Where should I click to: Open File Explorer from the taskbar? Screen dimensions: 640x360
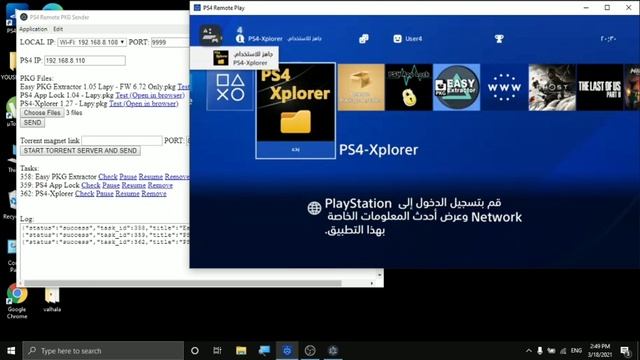pyautogui.click(x=241, y=351)
